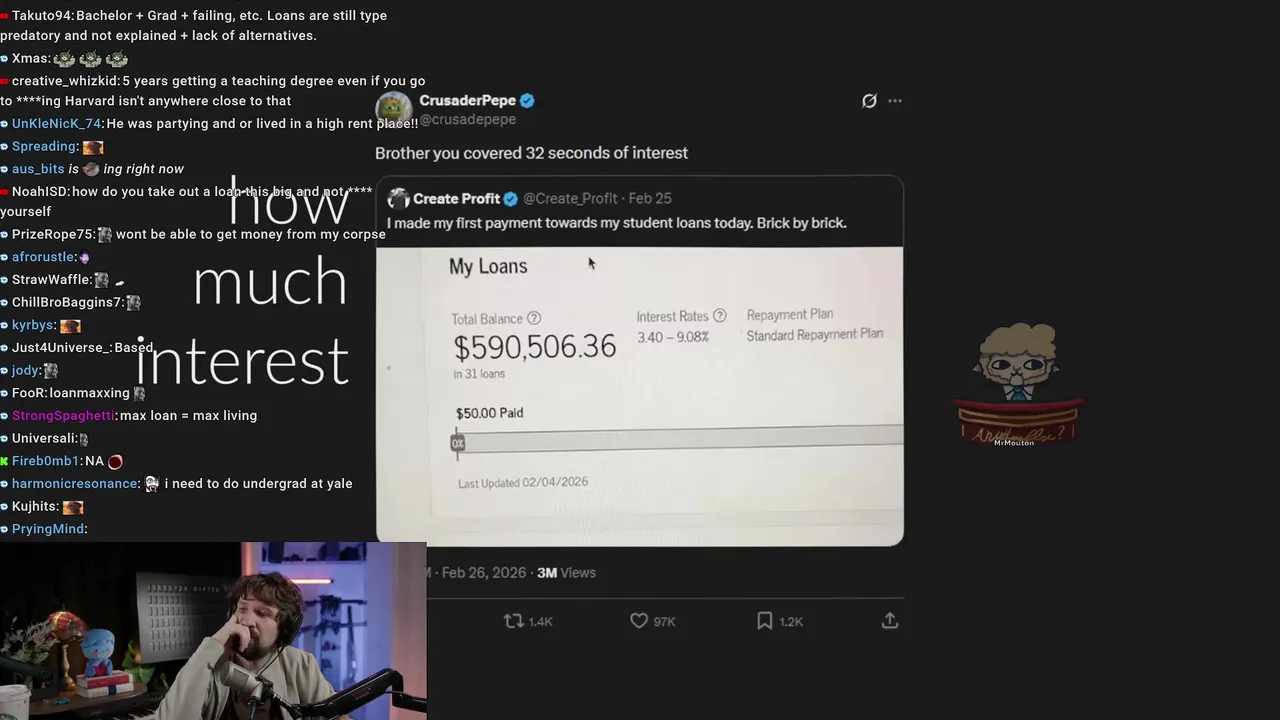Click the Feb 26, 2026 timestamp
Screen dimensions: 1280x720
[x=484, y=573]
